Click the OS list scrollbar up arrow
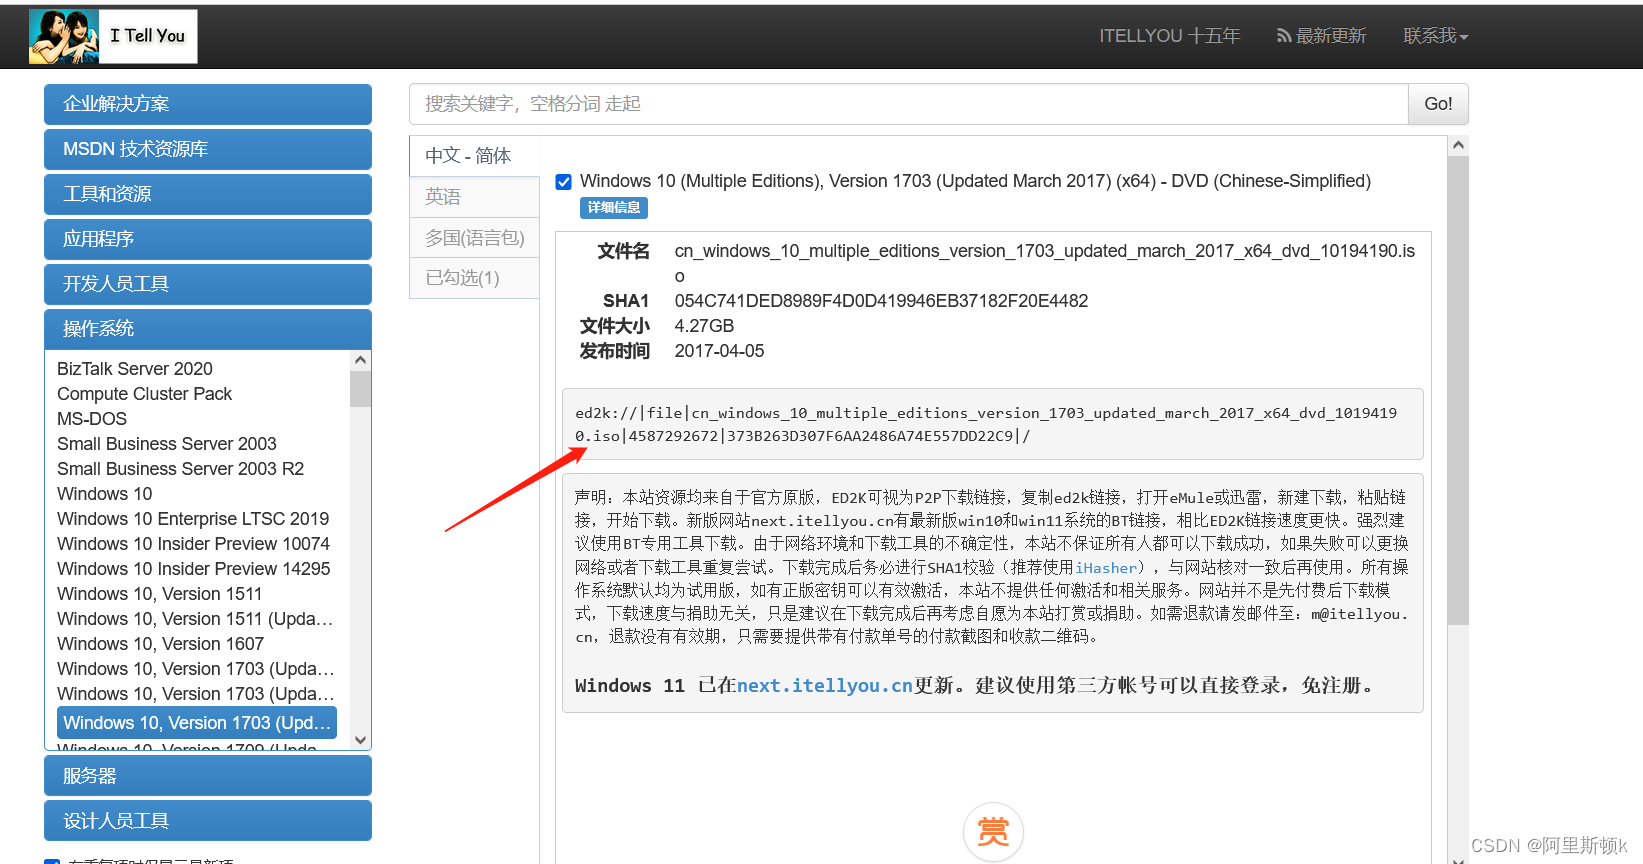The height and width of the screenshot is (864, 1643). (361, 360)
